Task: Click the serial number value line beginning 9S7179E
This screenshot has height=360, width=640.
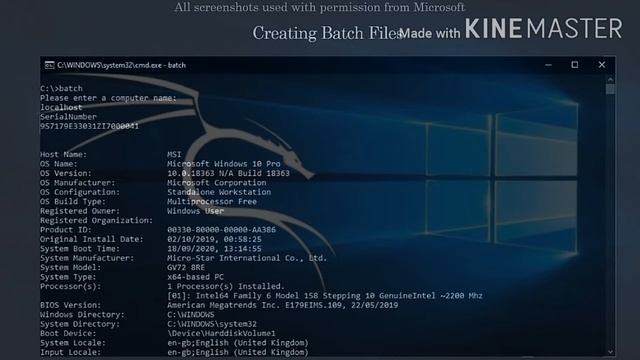Action: 89,126
